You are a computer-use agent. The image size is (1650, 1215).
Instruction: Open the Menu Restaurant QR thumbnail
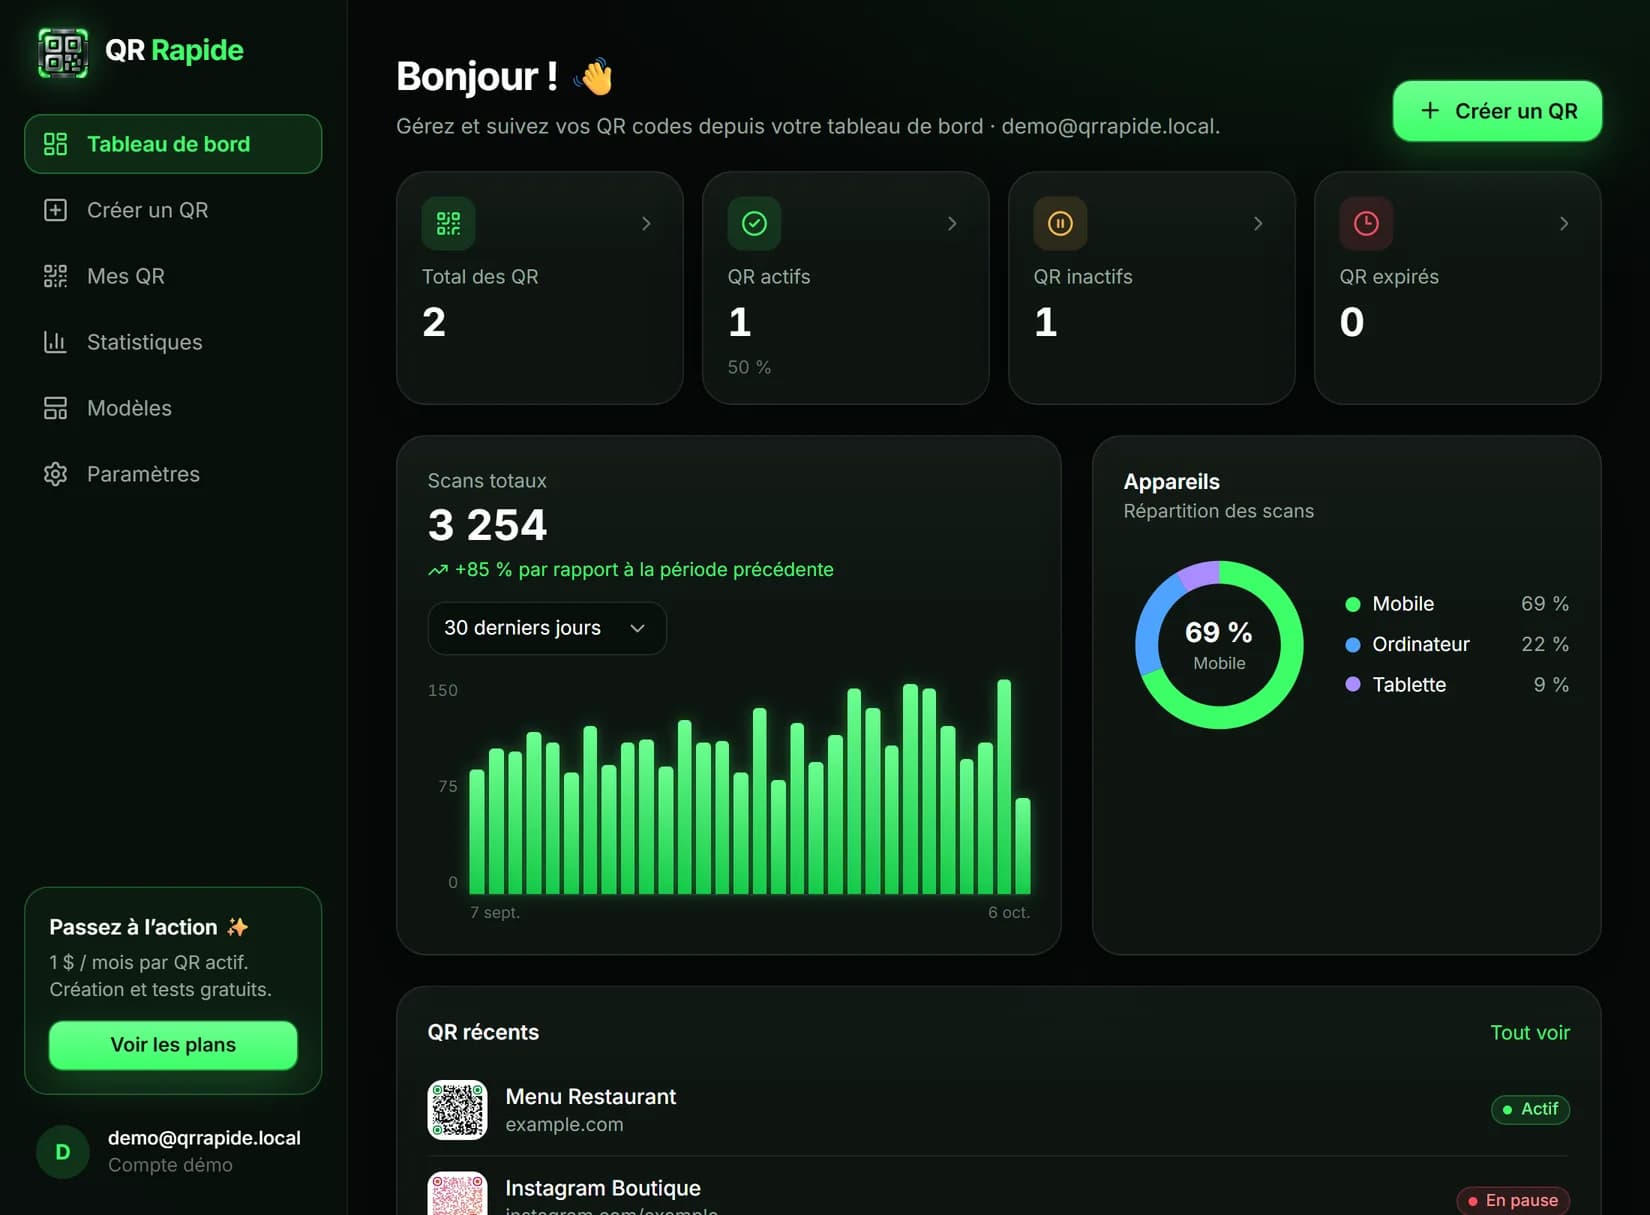(457, 1110)
